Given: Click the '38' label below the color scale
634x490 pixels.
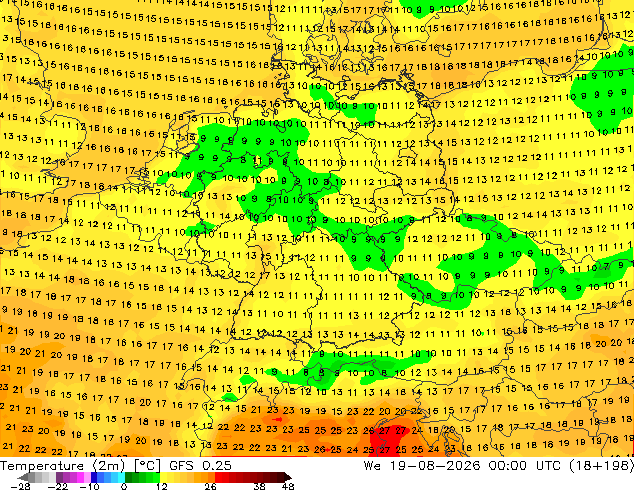Looking at the screenshot, I should click(260, 486).
